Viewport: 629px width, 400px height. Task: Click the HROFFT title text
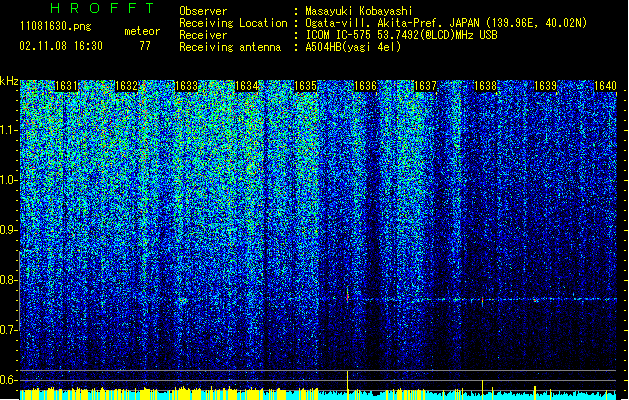point(103,8)
